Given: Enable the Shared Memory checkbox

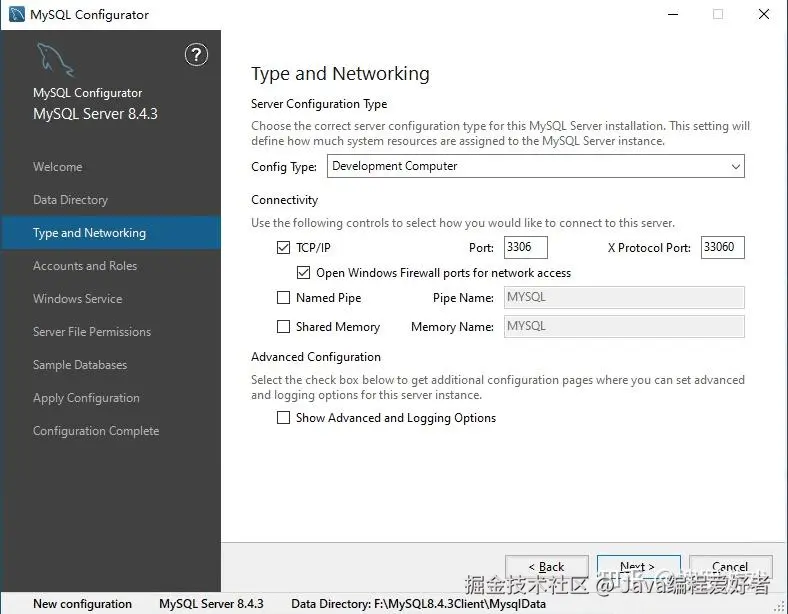Looking at the screenshot, I should (283, 327).
